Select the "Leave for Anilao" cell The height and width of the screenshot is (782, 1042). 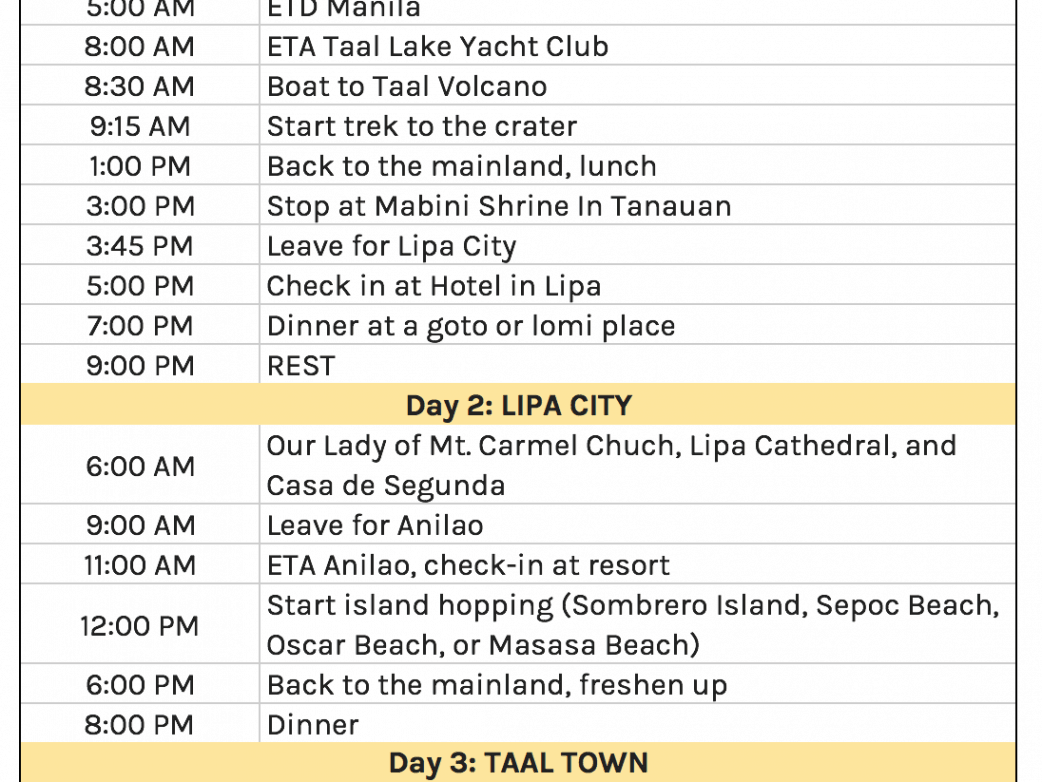[374, 526]
